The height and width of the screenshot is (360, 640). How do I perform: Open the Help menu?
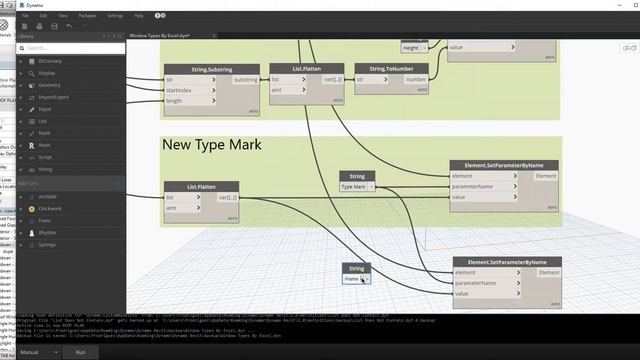[x=139, y=16]
